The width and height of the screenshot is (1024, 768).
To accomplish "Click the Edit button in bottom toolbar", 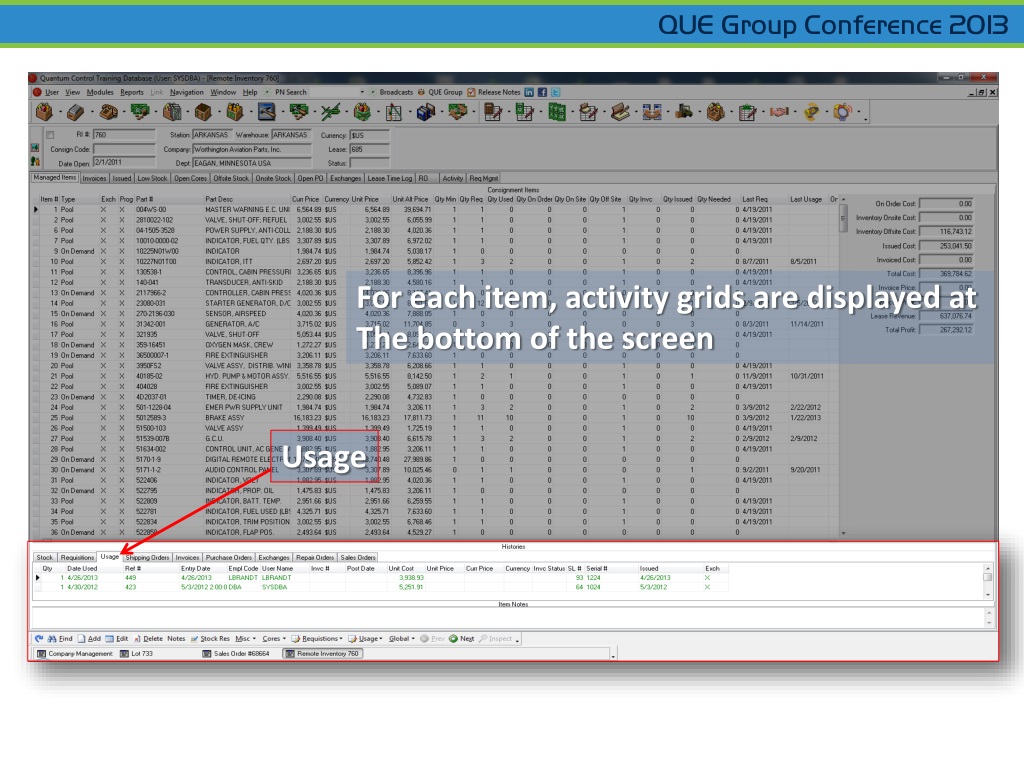I will click(x=117, y=639).
